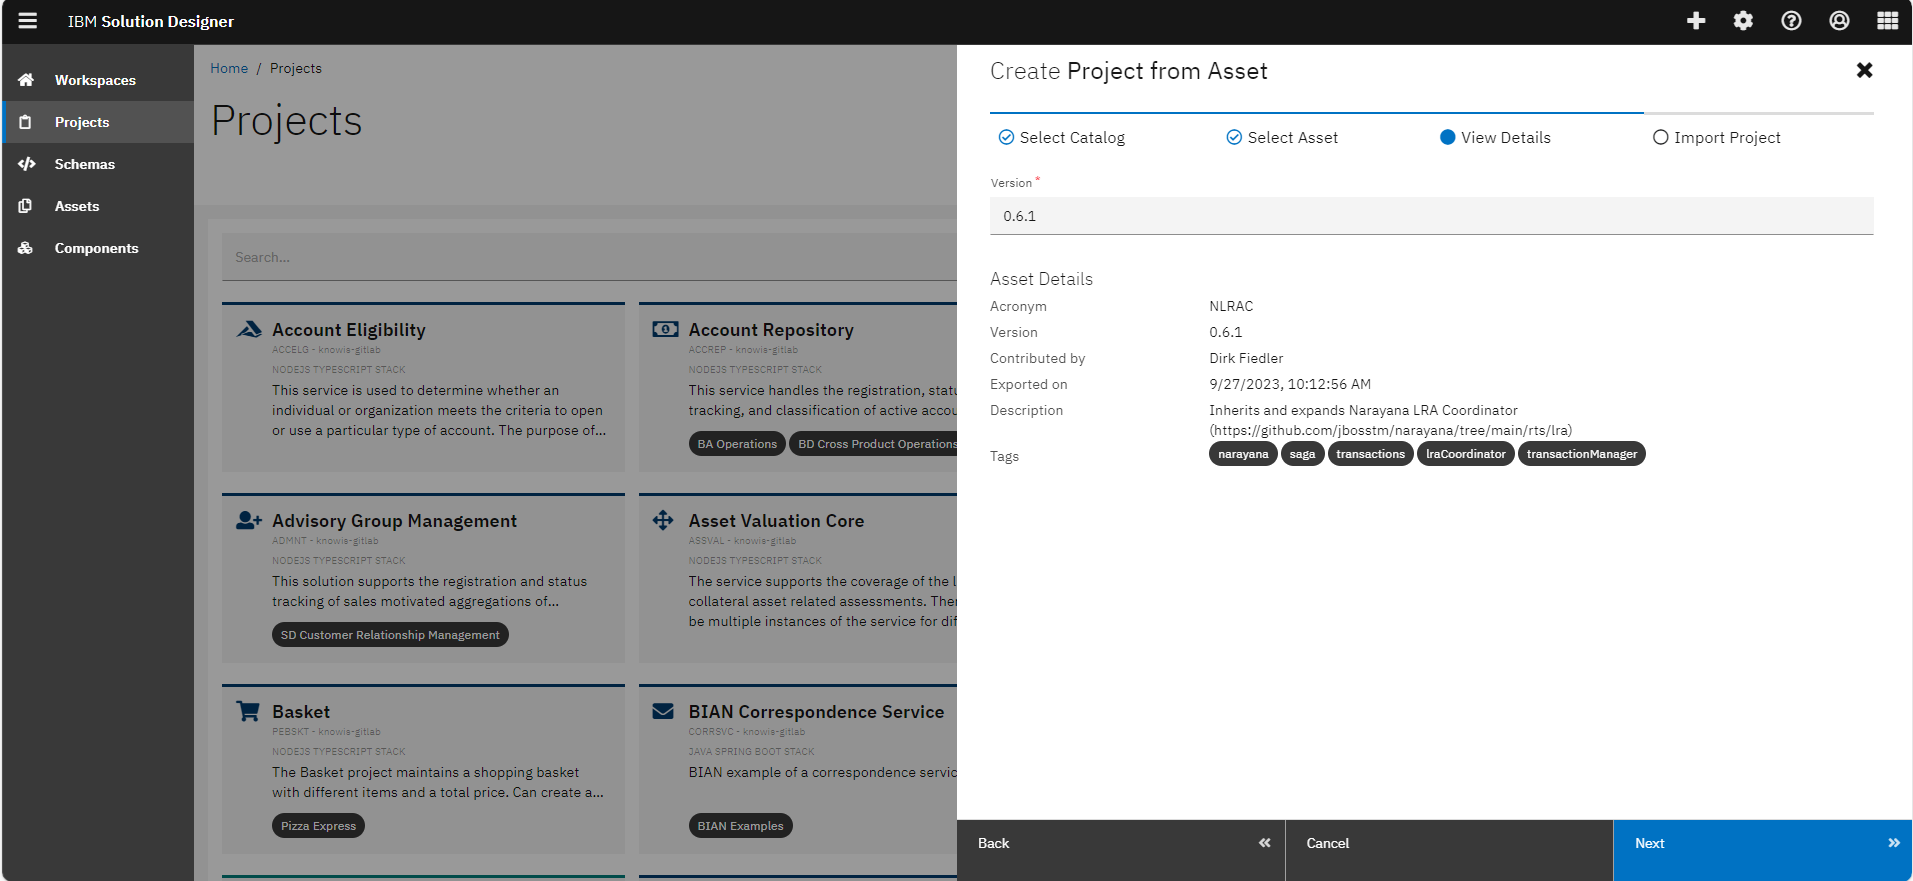Image resolution: width=1913 pixels, height=881 pixels.
Task: Open the Assets menu item
Action: [x=98, y=206]
